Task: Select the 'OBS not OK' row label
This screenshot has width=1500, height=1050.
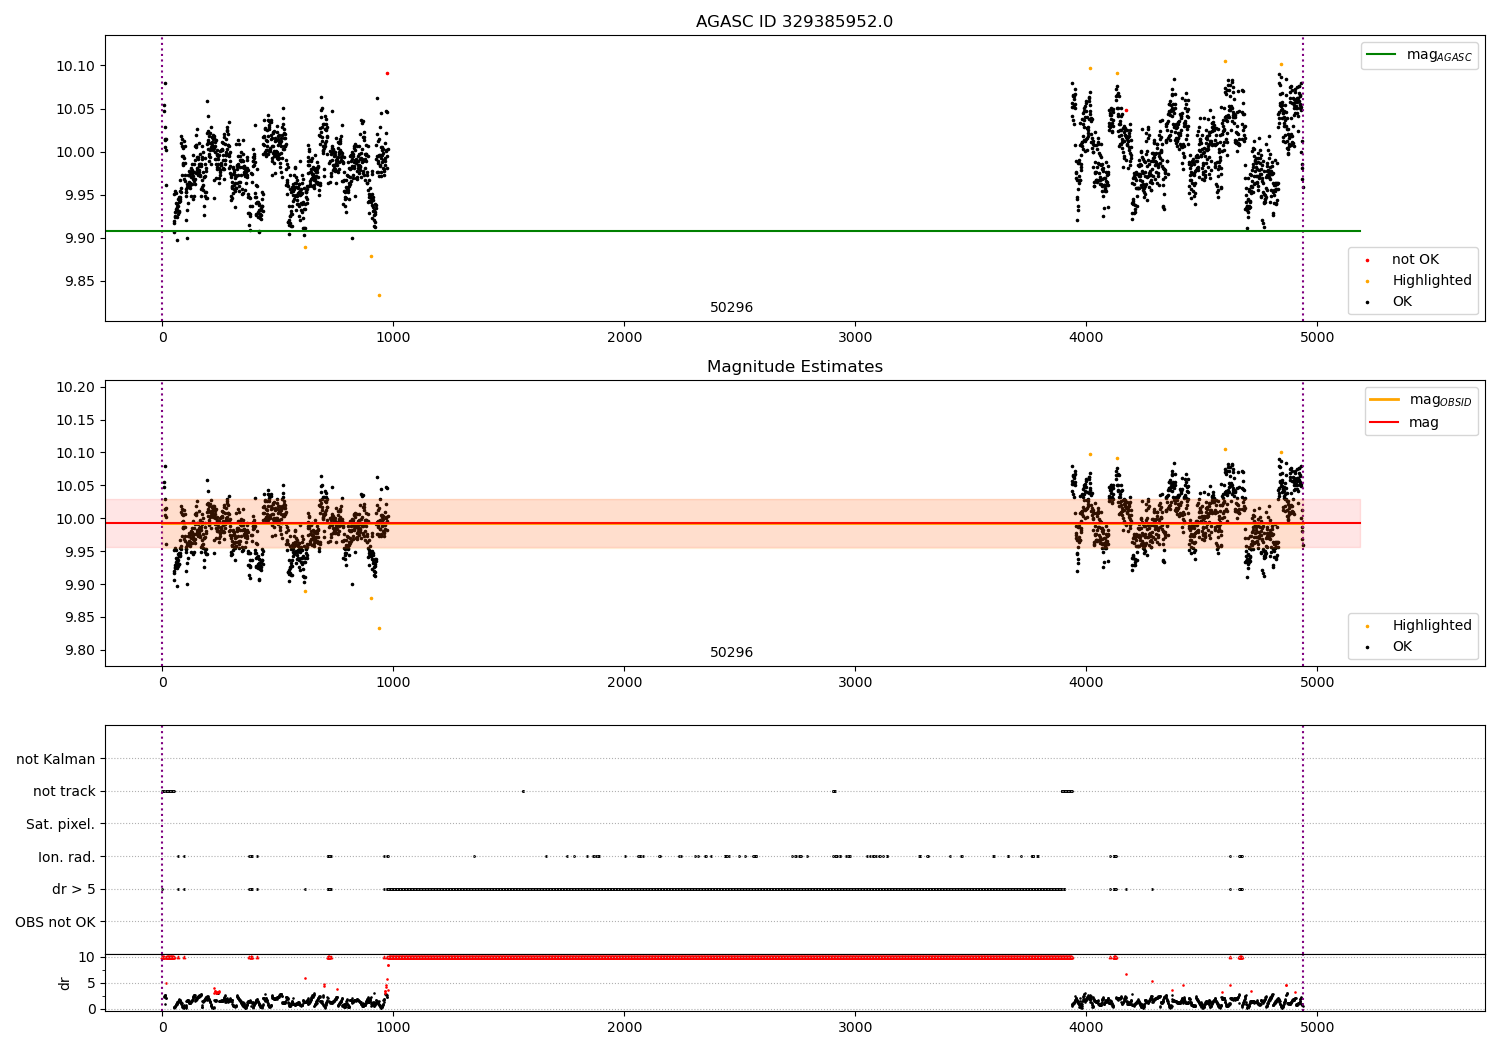Action: [x=55, y=922]
